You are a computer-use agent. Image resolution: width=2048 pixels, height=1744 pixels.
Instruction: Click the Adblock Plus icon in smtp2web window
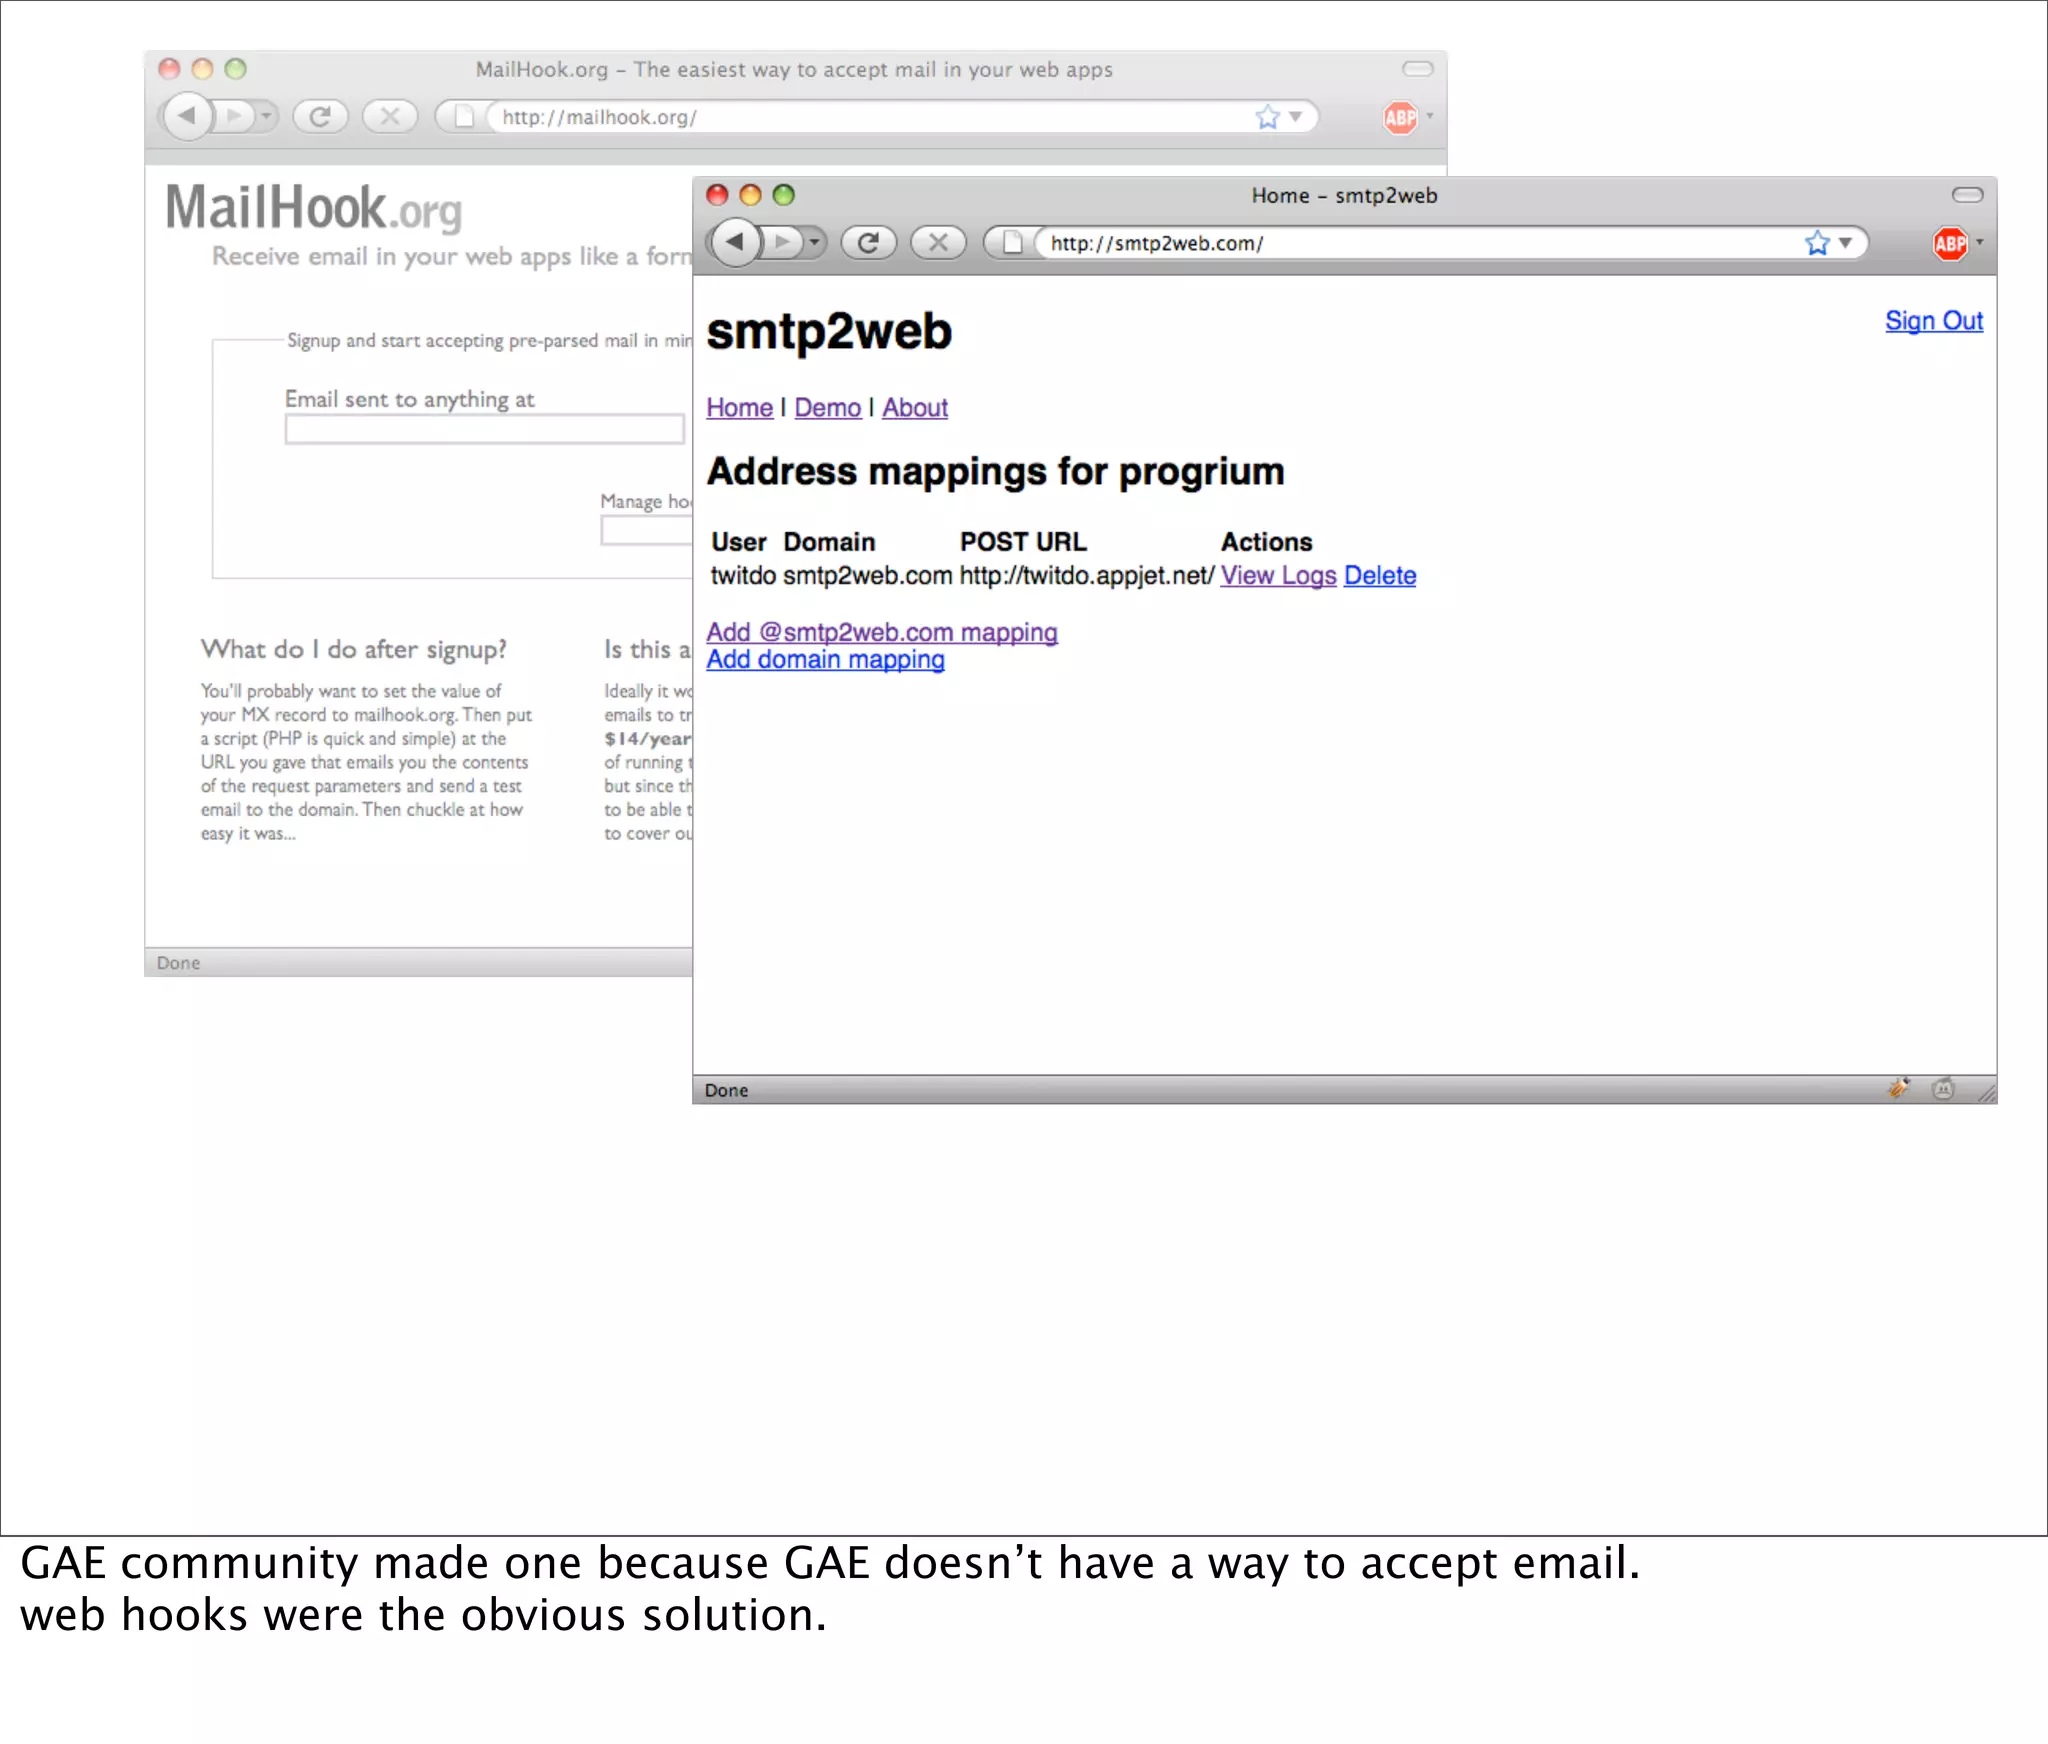(1949, 243)
